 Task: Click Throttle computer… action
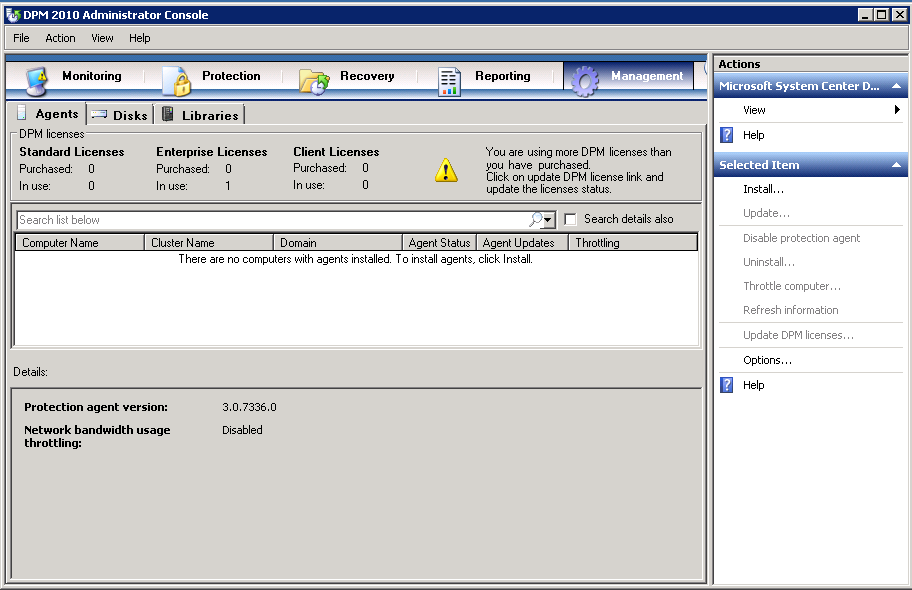pos(792,286)
